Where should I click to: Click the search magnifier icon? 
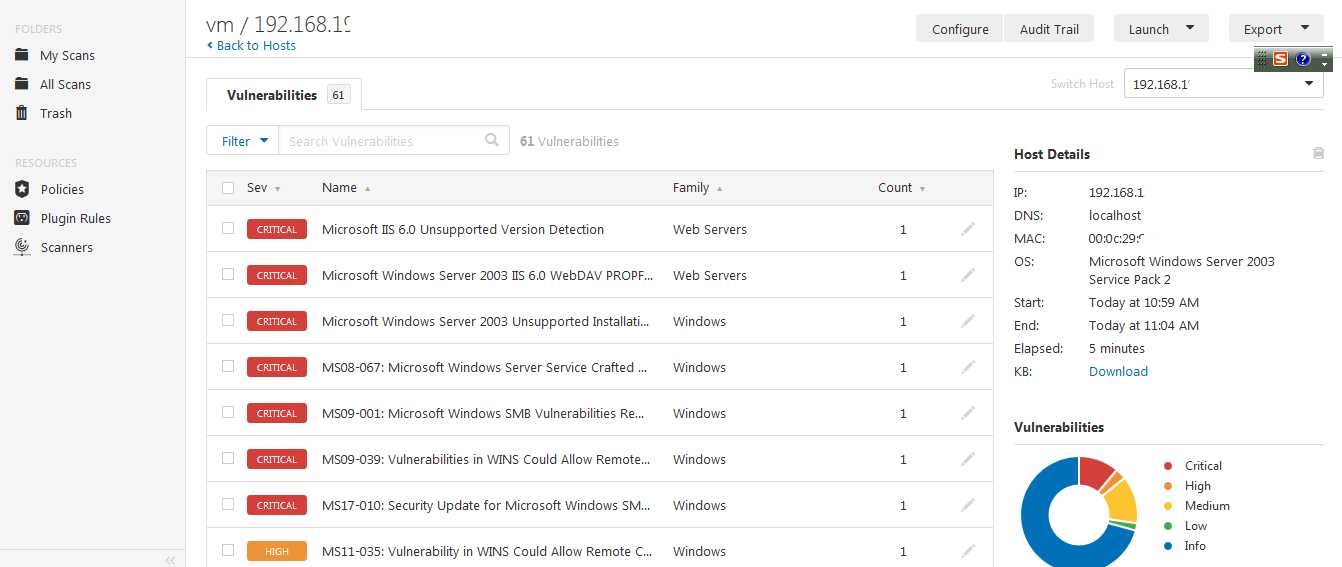coord(492,140)
